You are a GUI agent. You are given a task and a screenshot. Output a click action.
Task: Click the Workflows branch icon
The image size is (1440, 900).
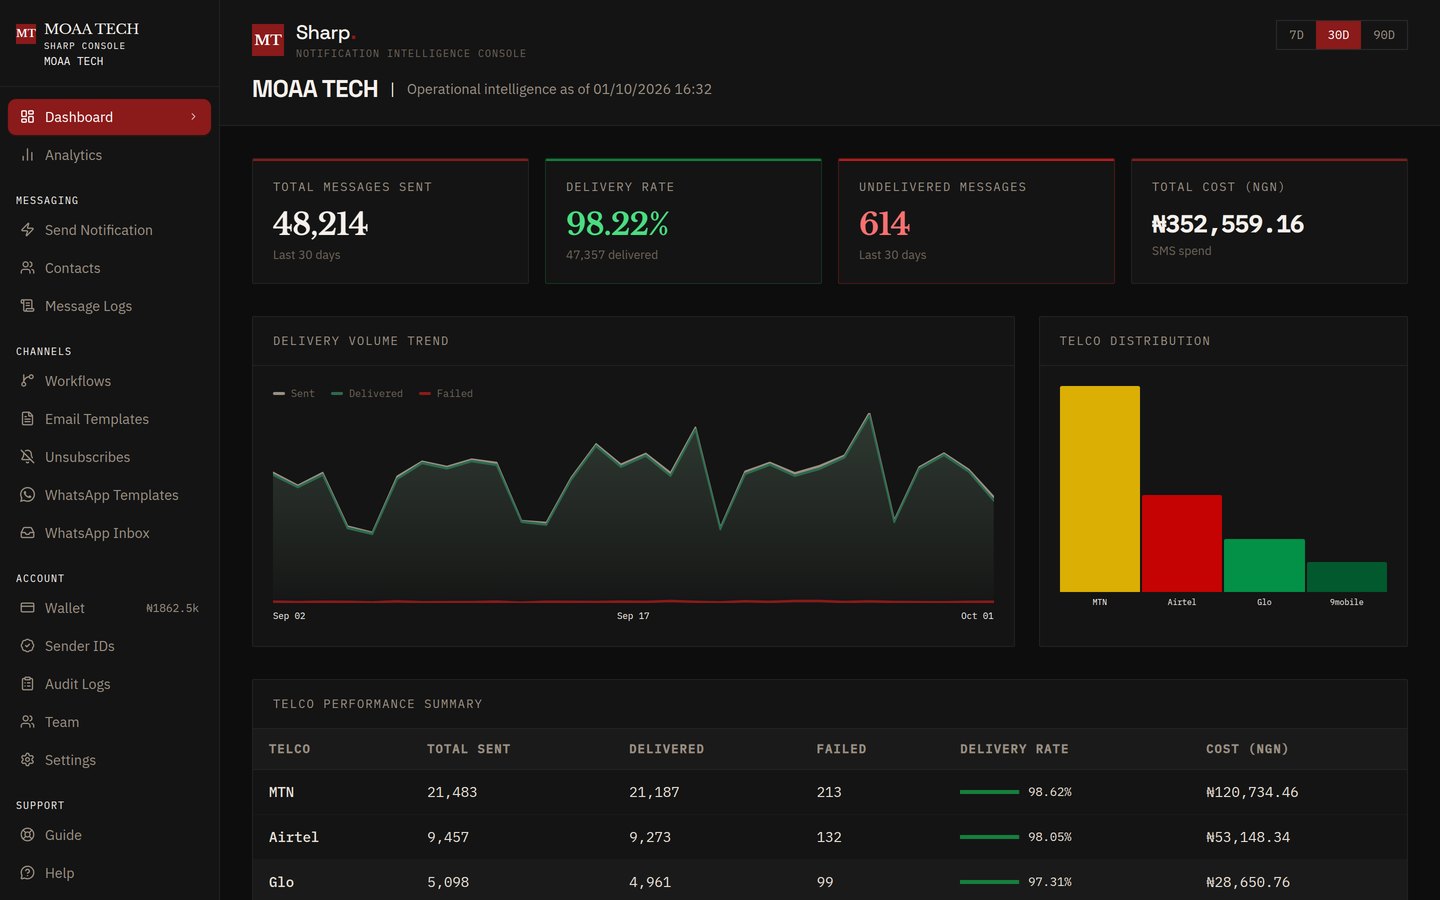[27, 381]
